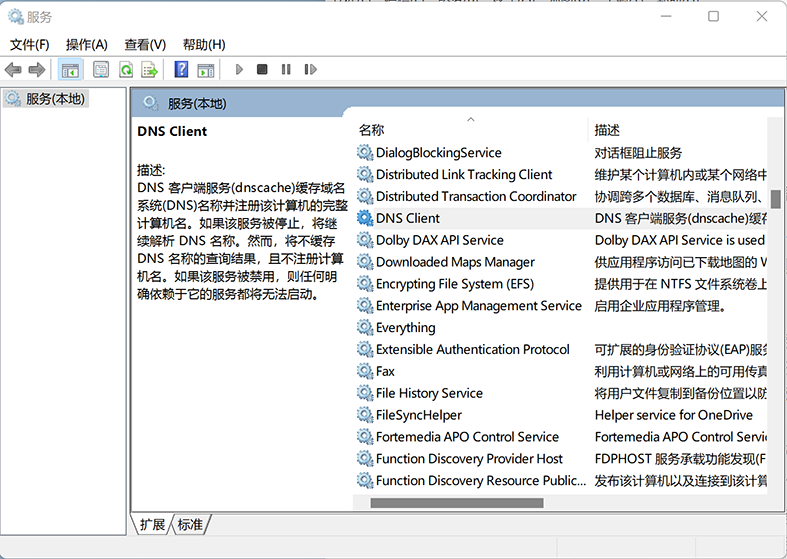Click the DNS Client heading in description pane
787x559 pixels.
[x=172, y=131]
